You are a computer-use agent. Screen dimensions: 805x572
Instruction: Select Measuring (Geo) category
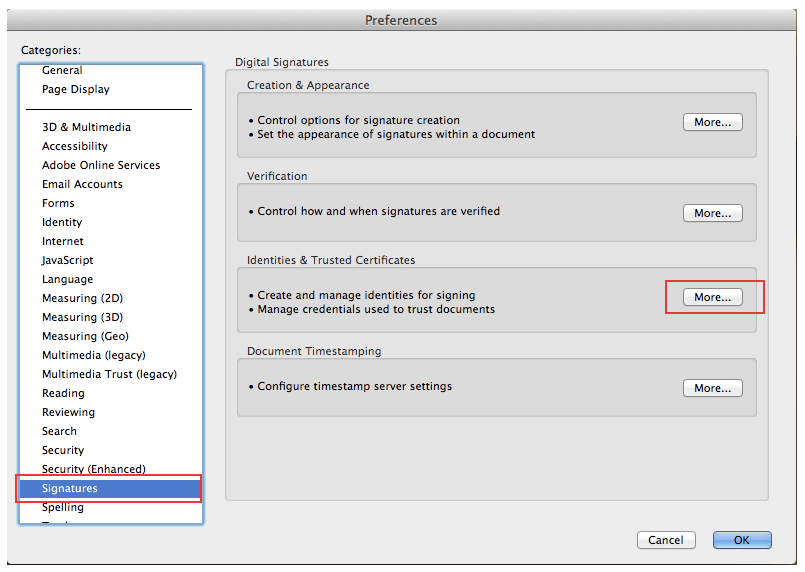[x=85, y=337]
